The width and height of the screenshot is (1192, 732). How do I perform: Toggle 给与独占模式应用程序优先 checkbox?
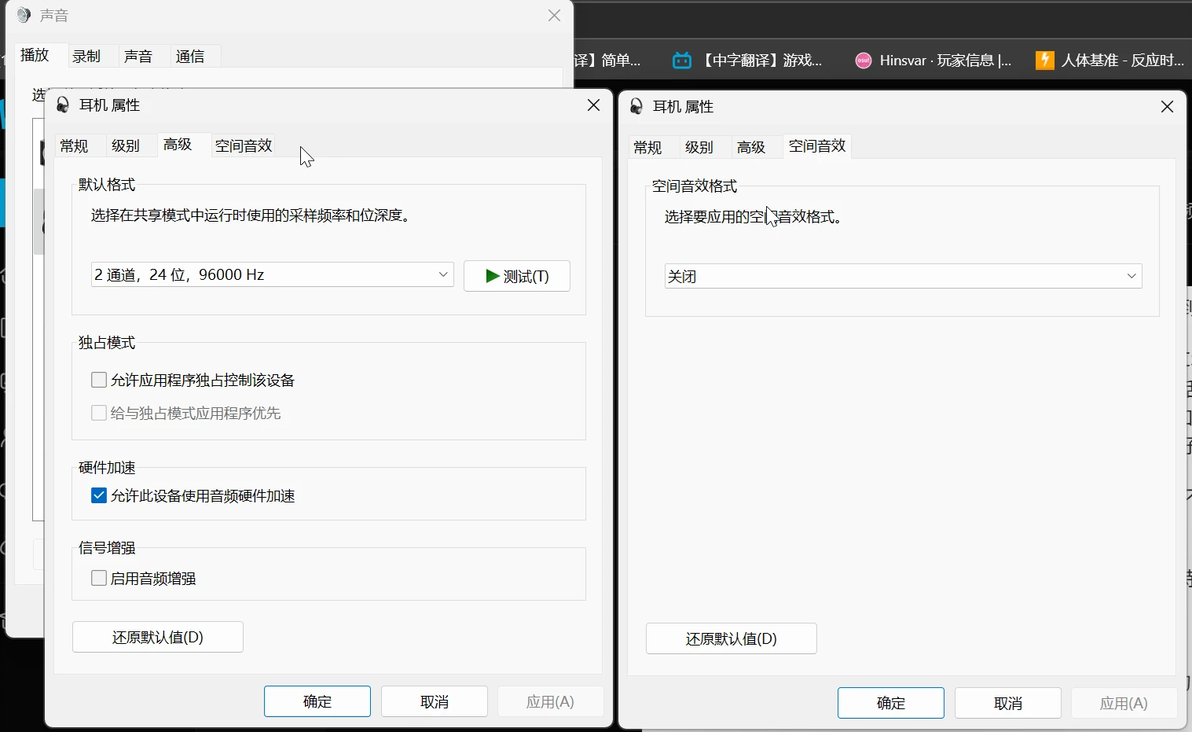(x=99, y=413)
